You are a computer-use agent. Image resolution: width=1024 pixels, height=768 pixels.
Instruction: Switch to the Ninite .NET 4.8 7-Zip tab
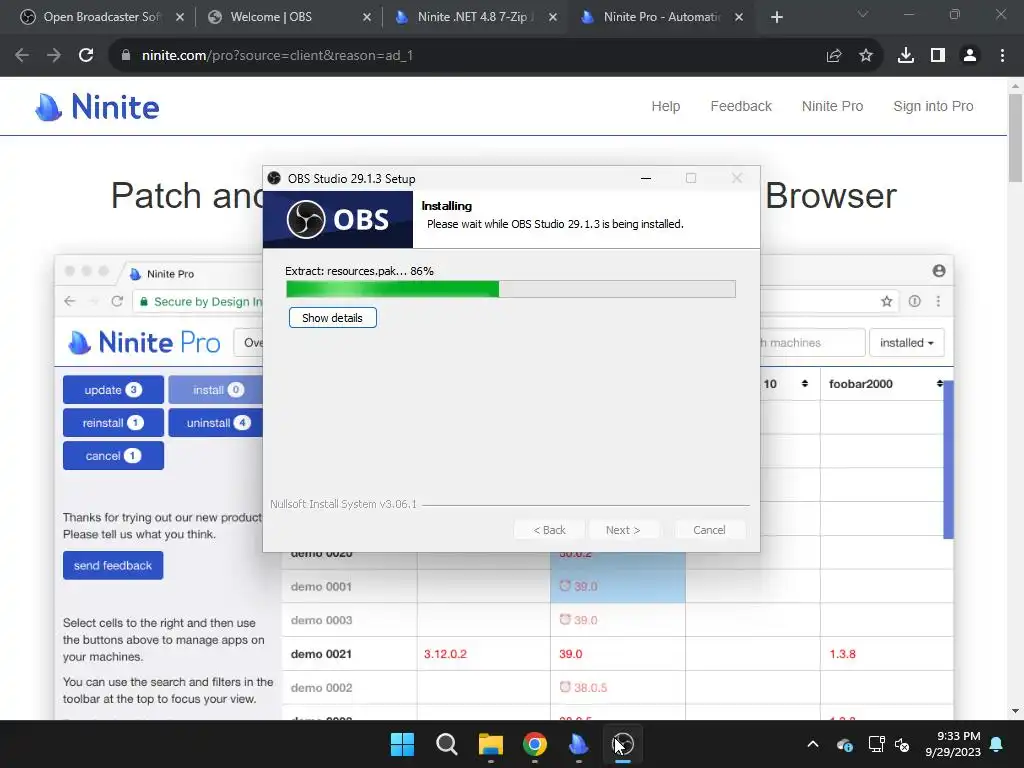[x=477, y=17]
